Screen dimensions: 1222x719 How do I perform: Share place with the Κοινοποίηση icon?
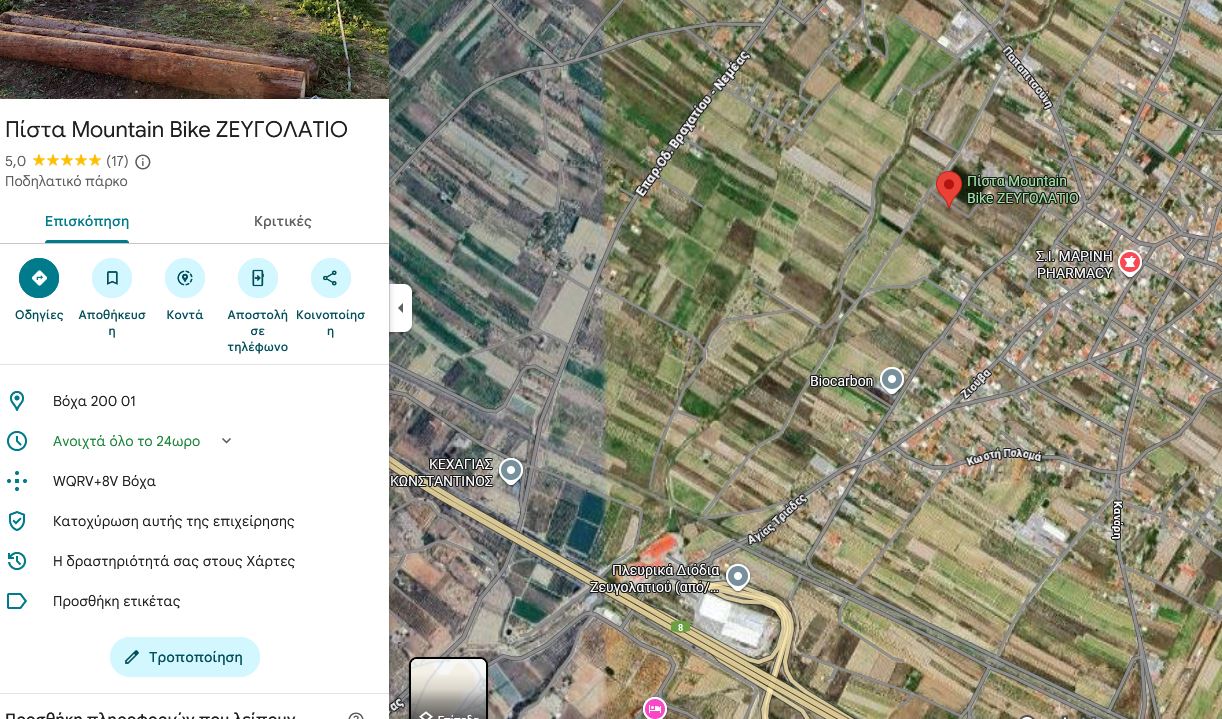coord(331,278)
